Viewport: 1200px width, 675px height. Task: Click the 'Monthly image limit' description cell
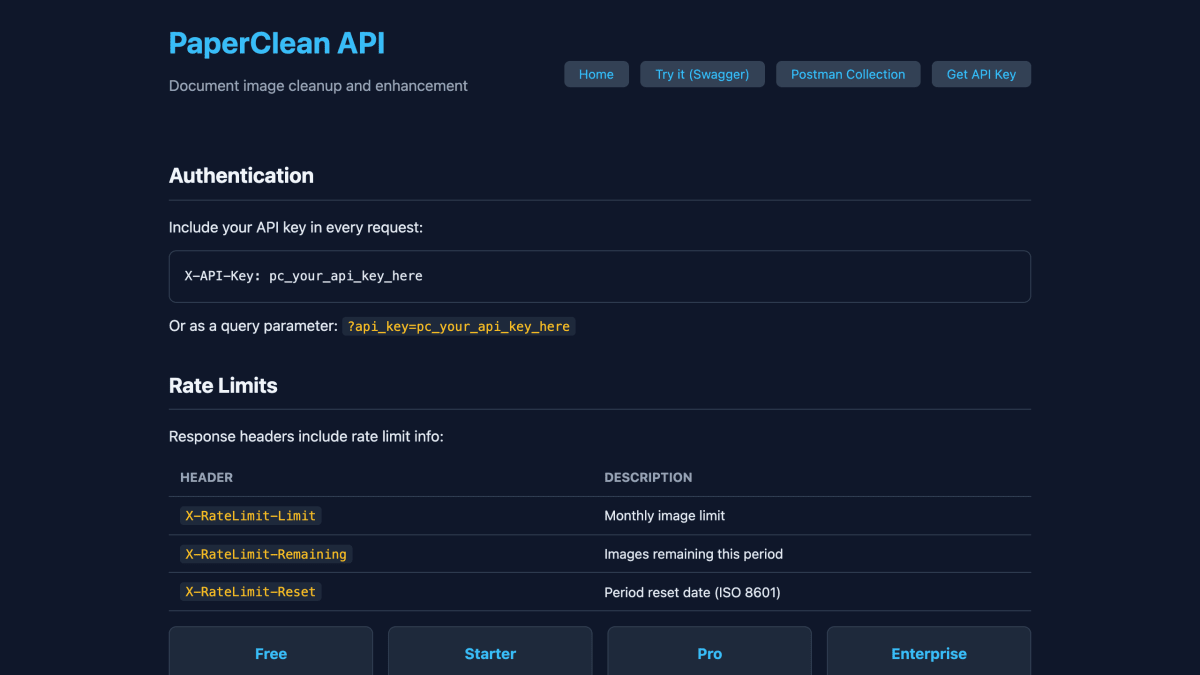coord(812,516)
